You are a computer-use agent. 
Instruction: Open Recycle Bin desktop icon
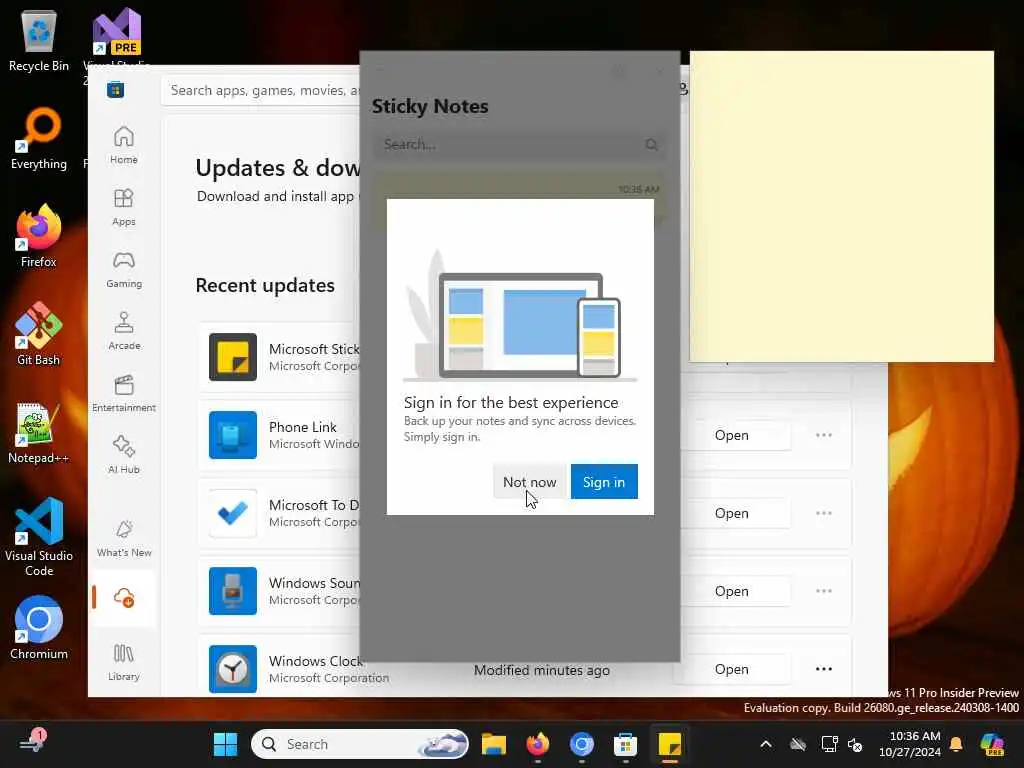tap(39, 41)
